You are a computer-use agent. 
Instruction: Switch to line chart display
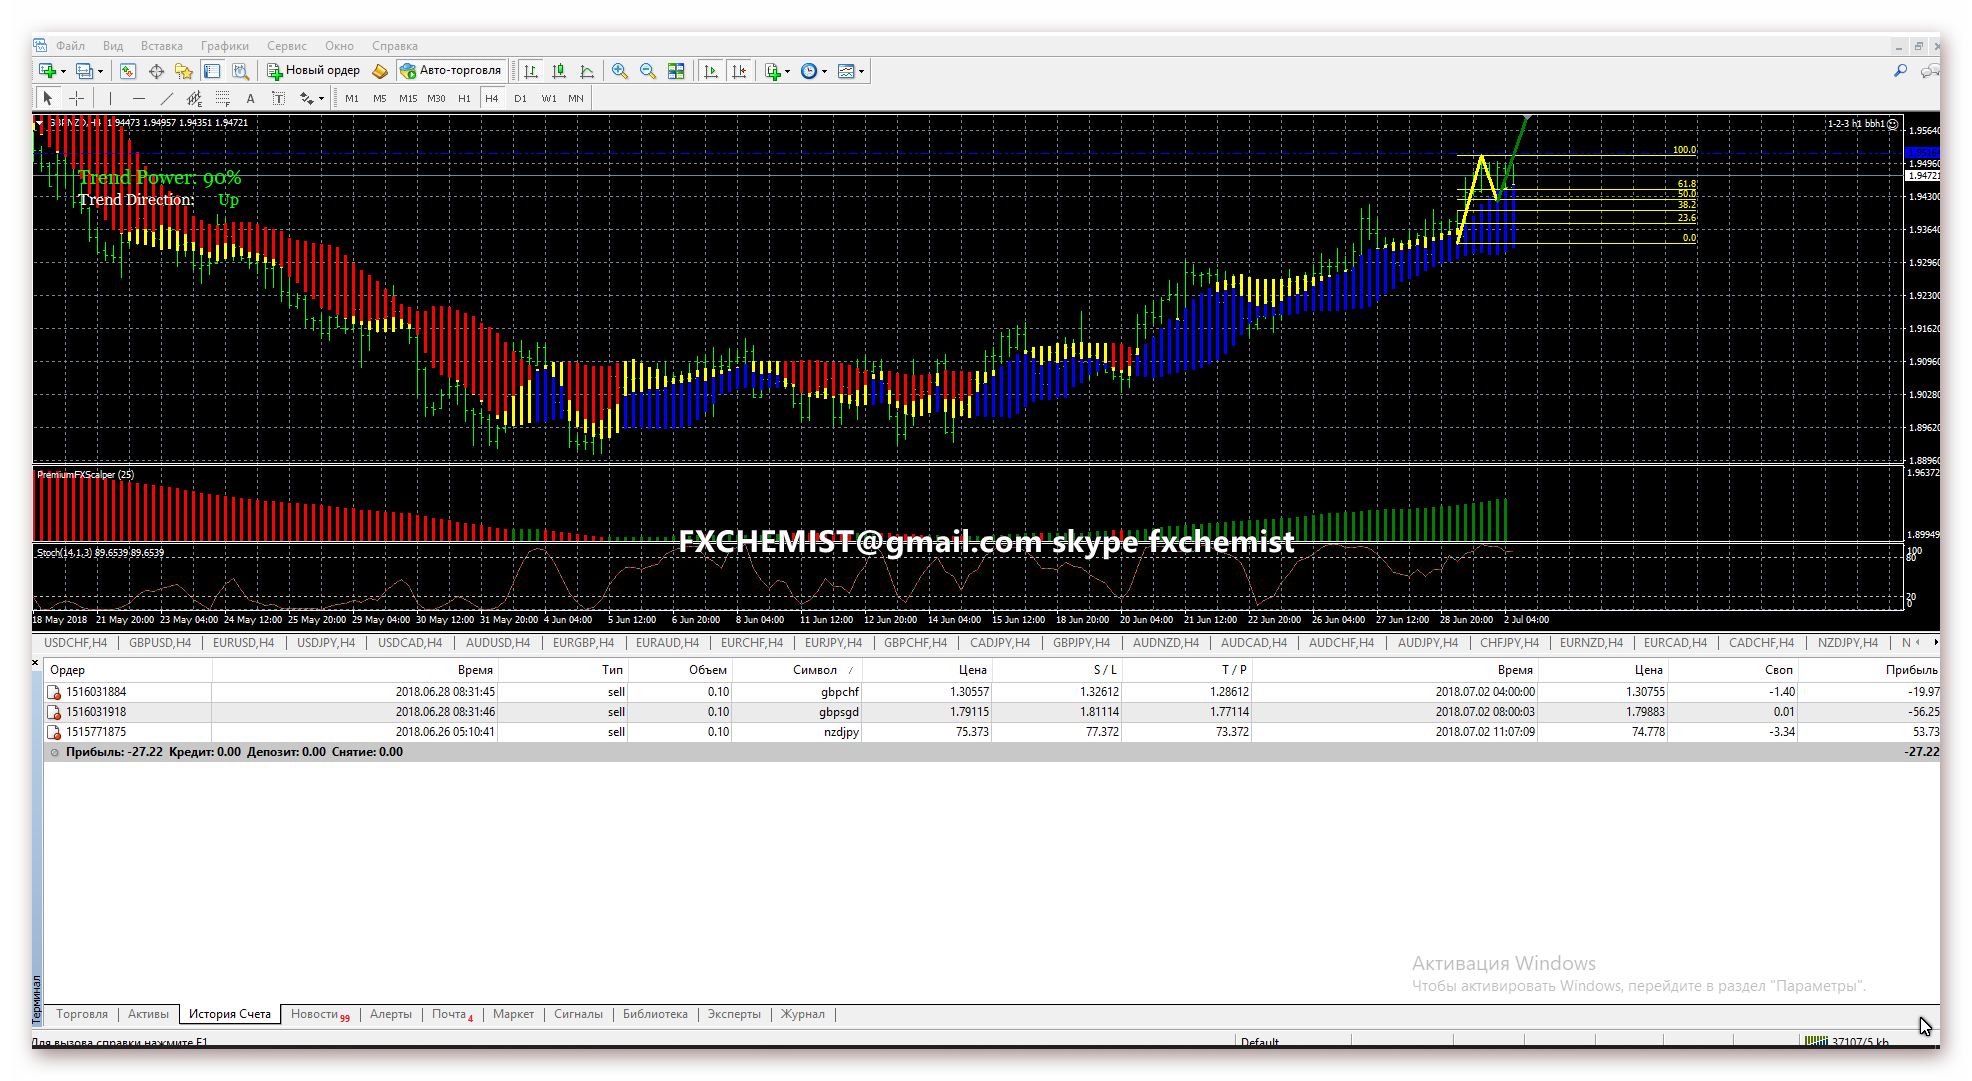pyautogui.click(x=587, y=71)
